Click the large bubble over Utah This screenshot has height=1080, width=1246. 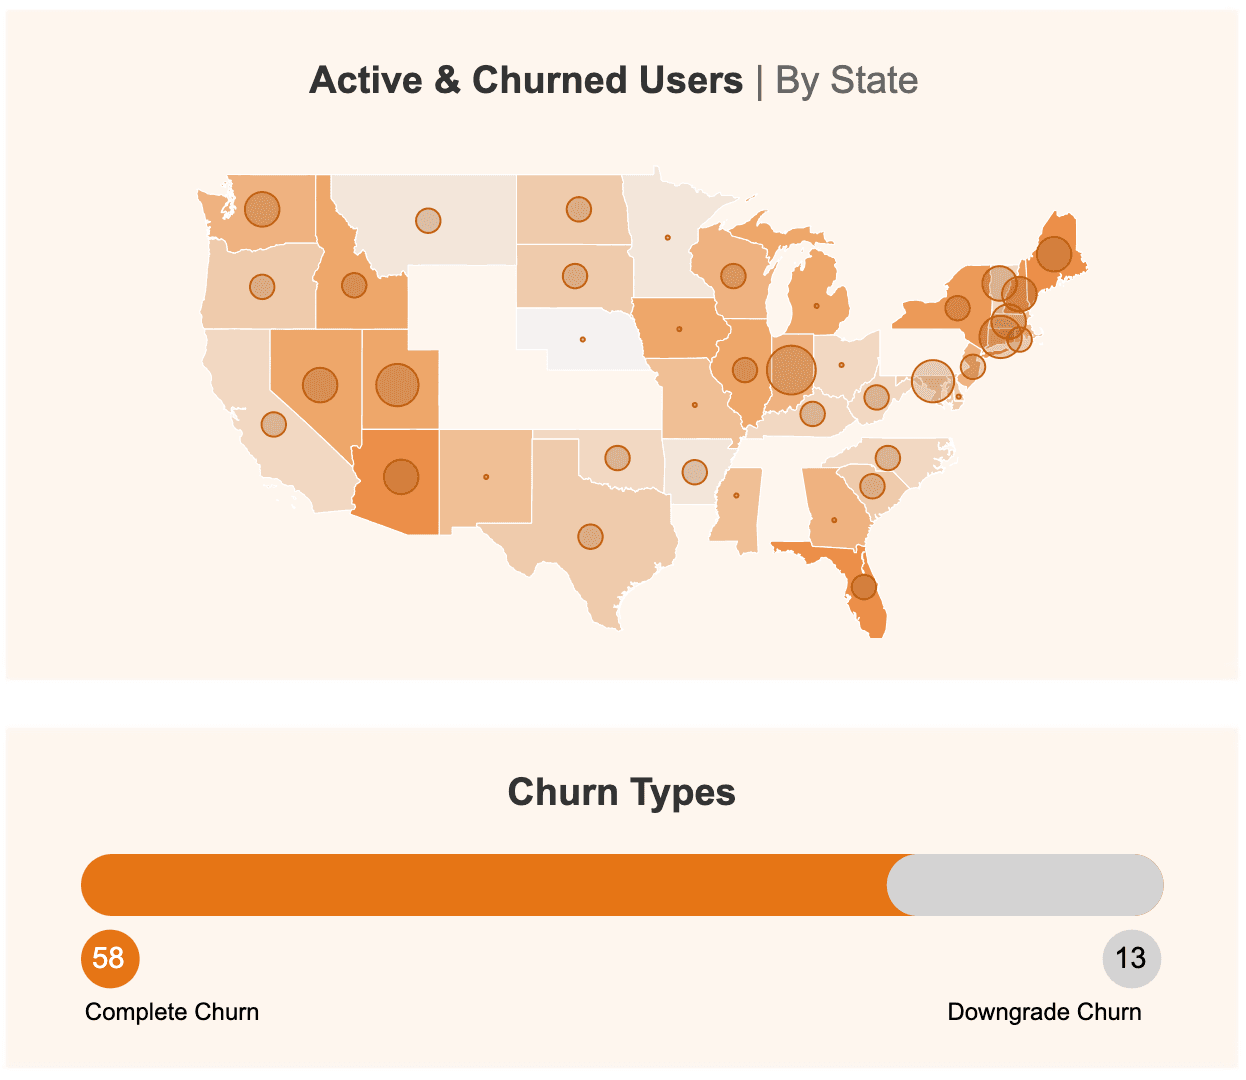(397, 385)
